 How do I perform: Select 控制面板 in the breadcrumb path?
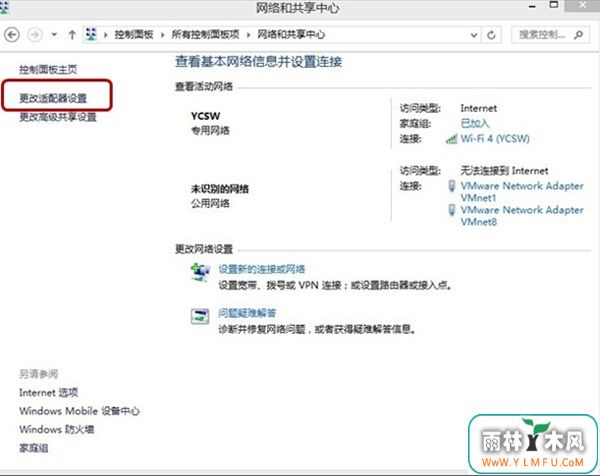pos(134,35)
